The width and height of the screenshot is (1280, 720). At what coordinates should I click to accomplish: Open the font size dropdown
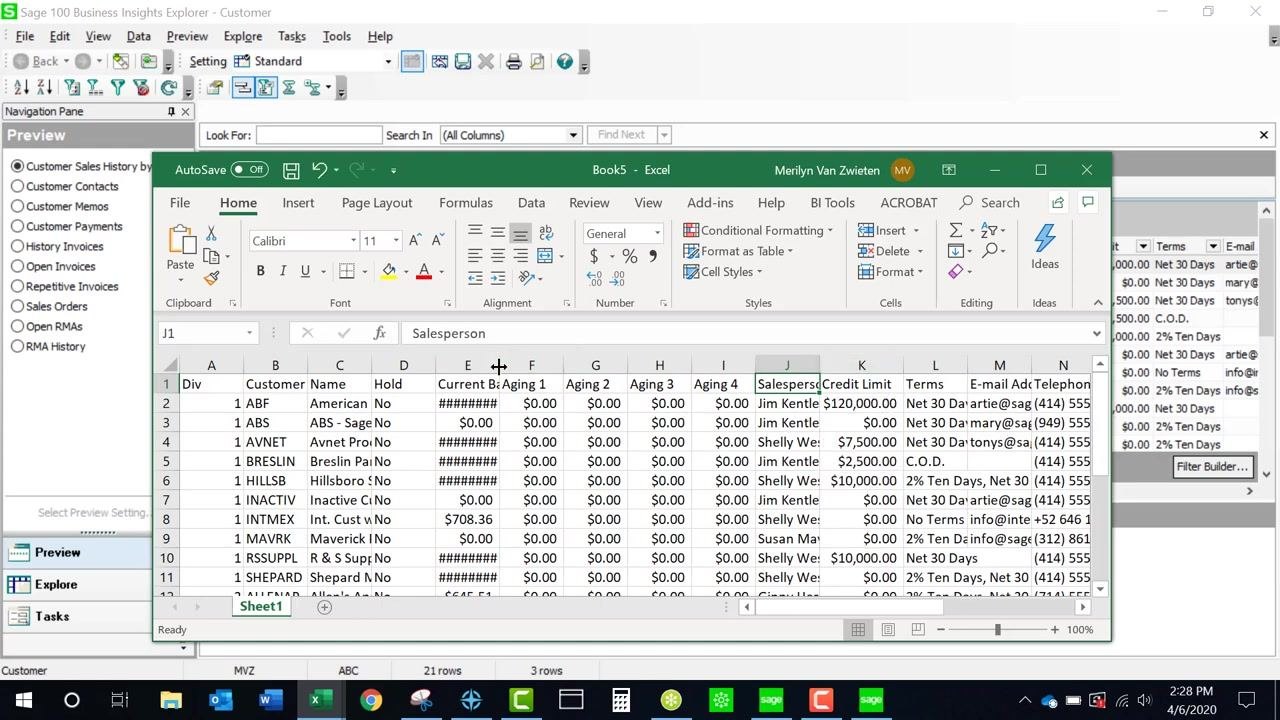point(396,241)
